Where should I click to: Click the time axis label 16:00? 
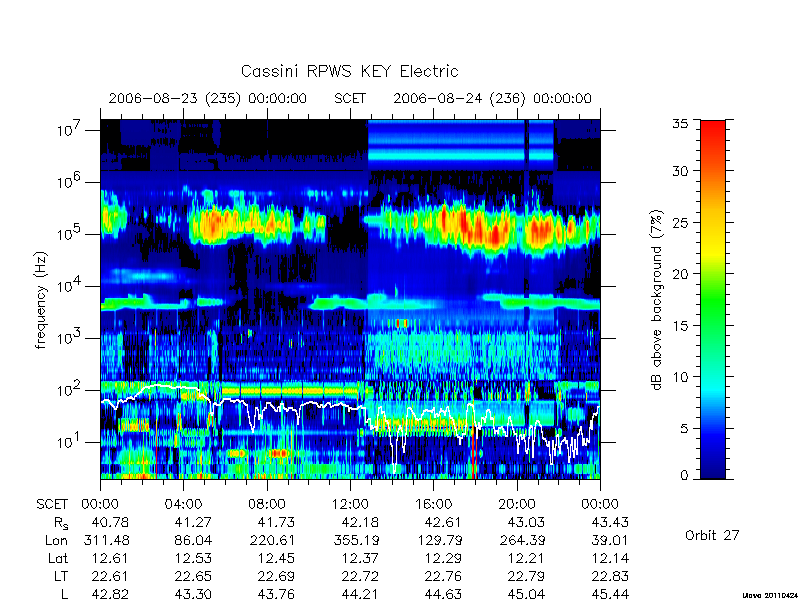coord(434,504)
